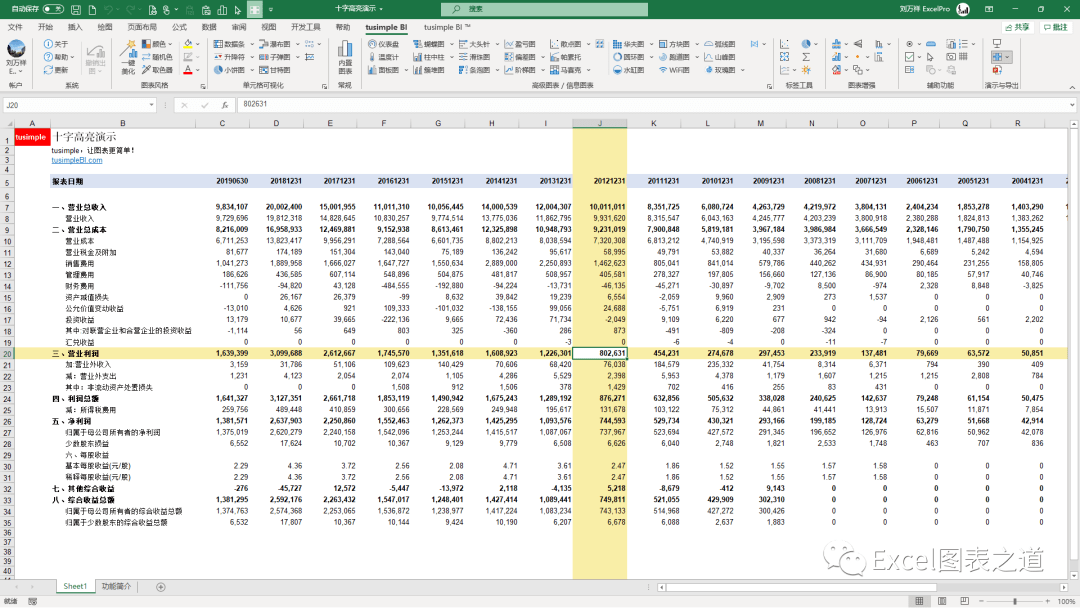Open the 页面布局 ribbon tab
This screenshot has width=1080, height=608.
coord(142,27)
